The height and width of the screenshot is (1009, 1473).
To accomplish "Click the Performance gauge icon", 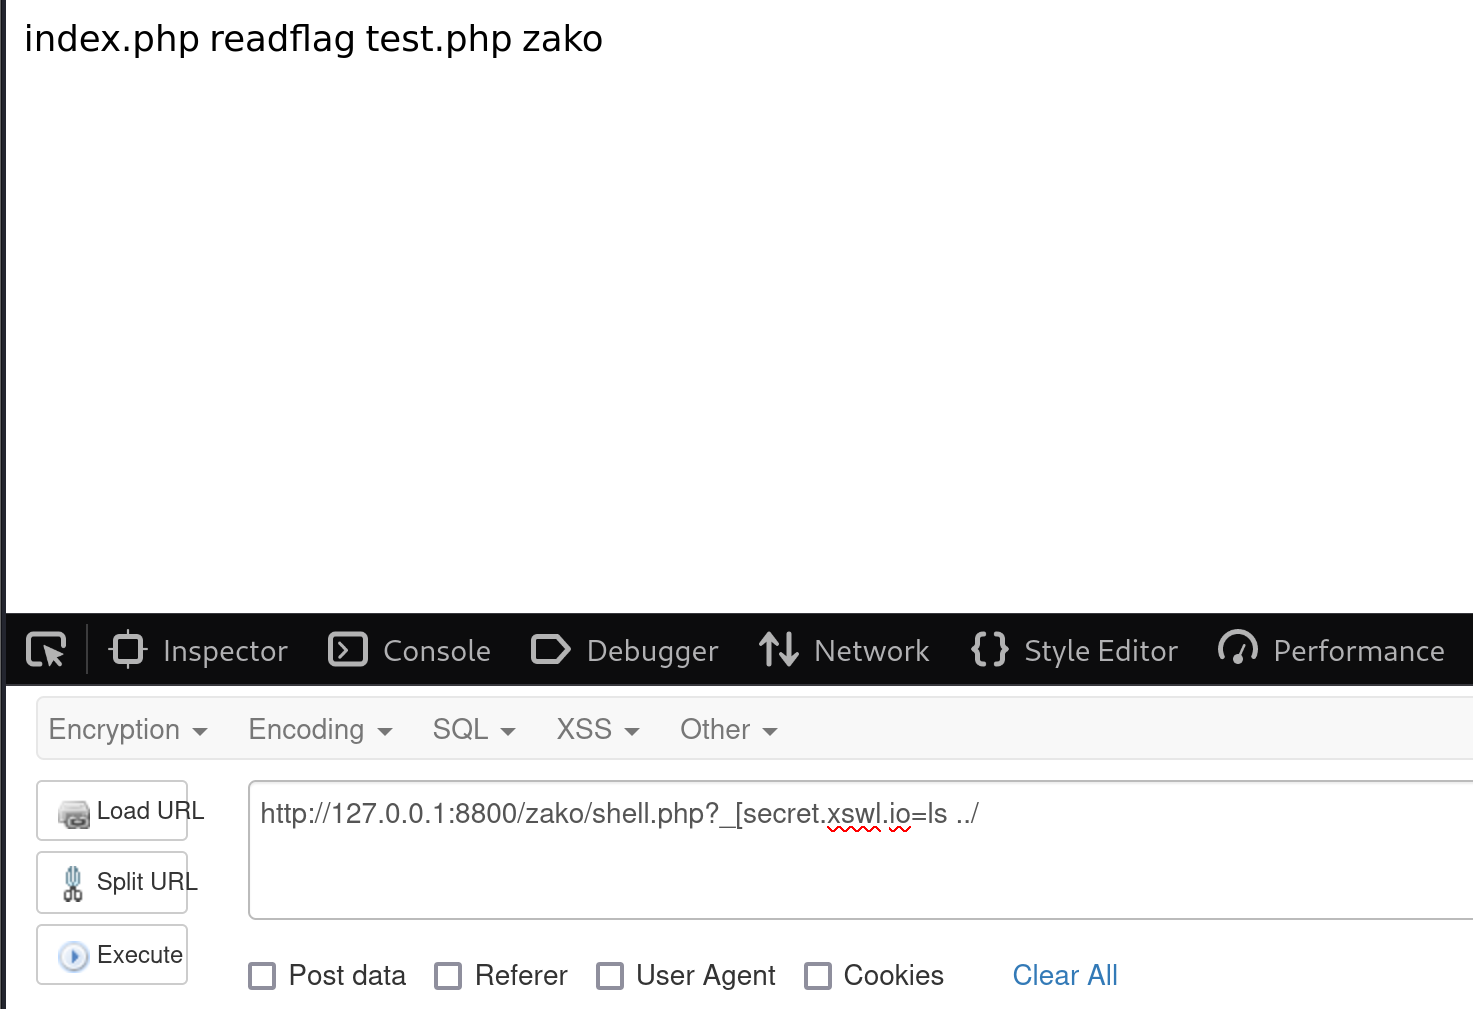I will click(x=1238, y=650).
